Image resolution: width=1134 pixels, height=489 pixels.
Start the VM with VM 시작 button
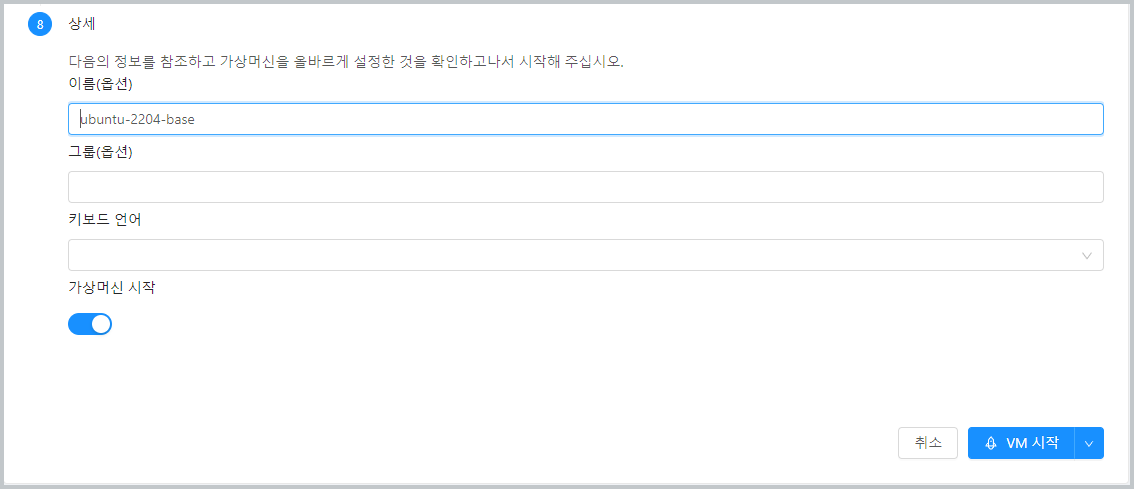1022,443
